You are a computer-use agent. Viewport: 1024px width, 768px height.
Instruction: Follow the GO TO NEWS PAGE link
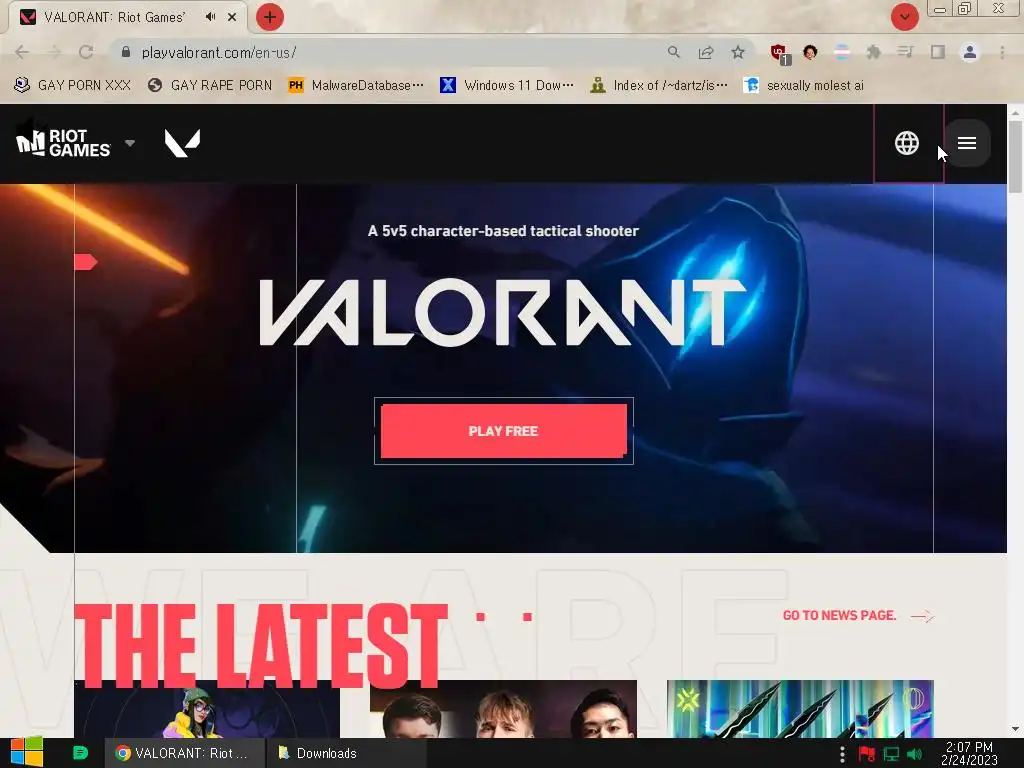pos(858,616)
